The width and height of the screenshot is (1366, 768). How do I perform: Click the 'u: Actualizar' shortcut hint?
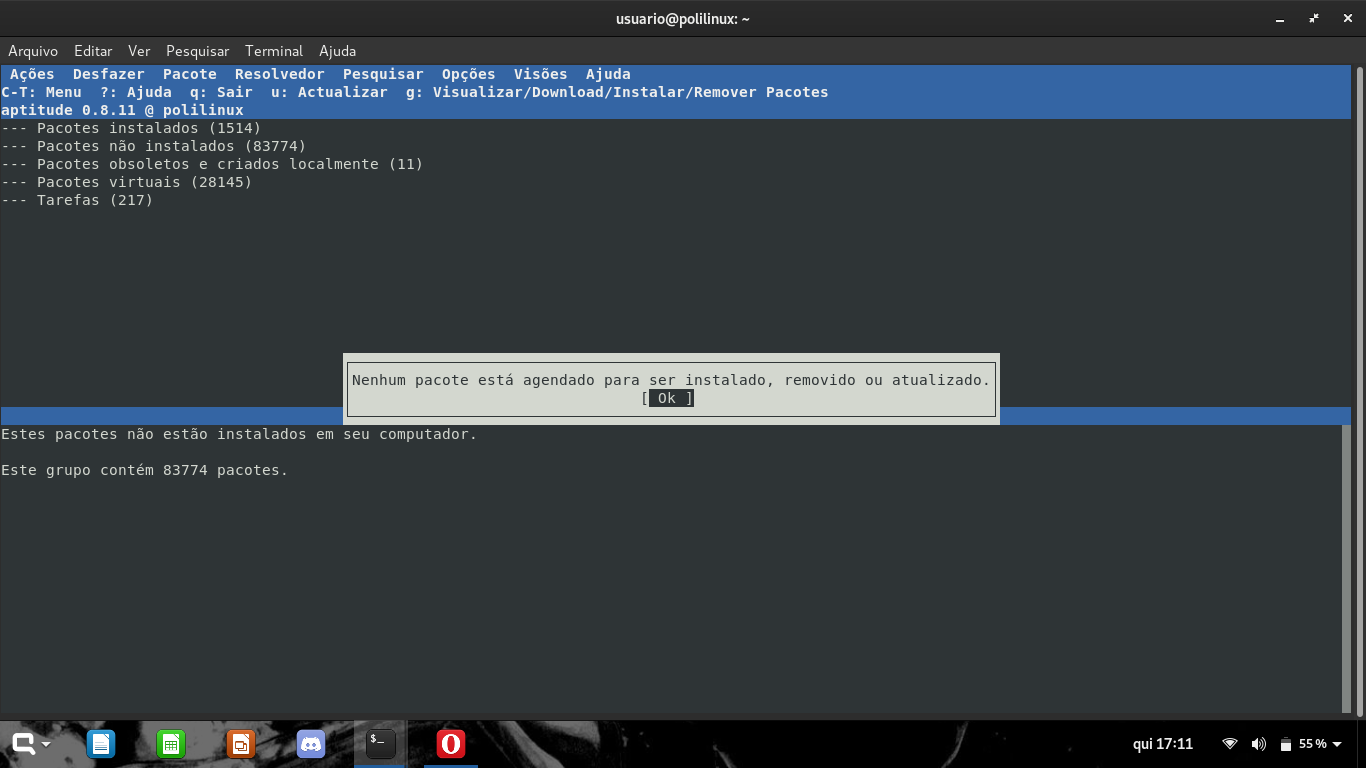coord(329,92)
